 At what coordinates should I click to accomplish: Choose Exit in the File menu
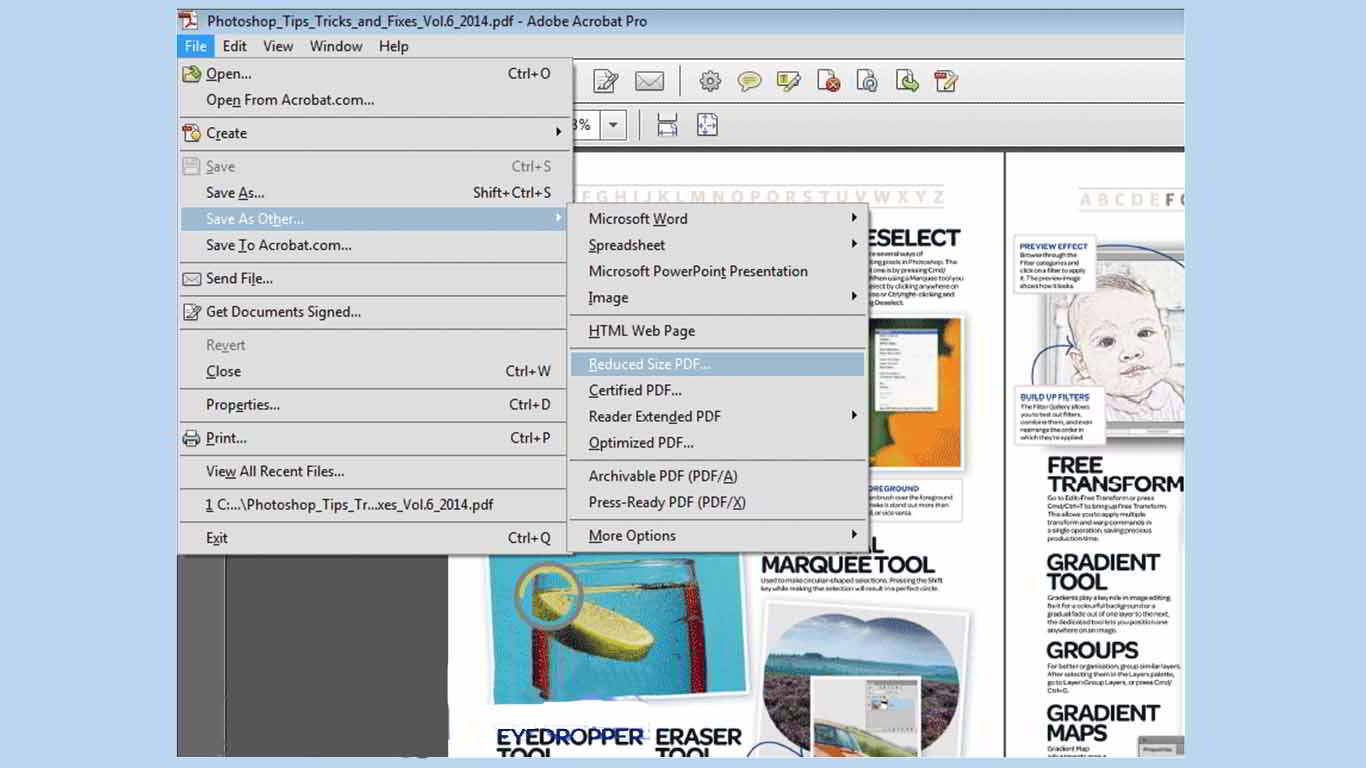pos(371,538)
